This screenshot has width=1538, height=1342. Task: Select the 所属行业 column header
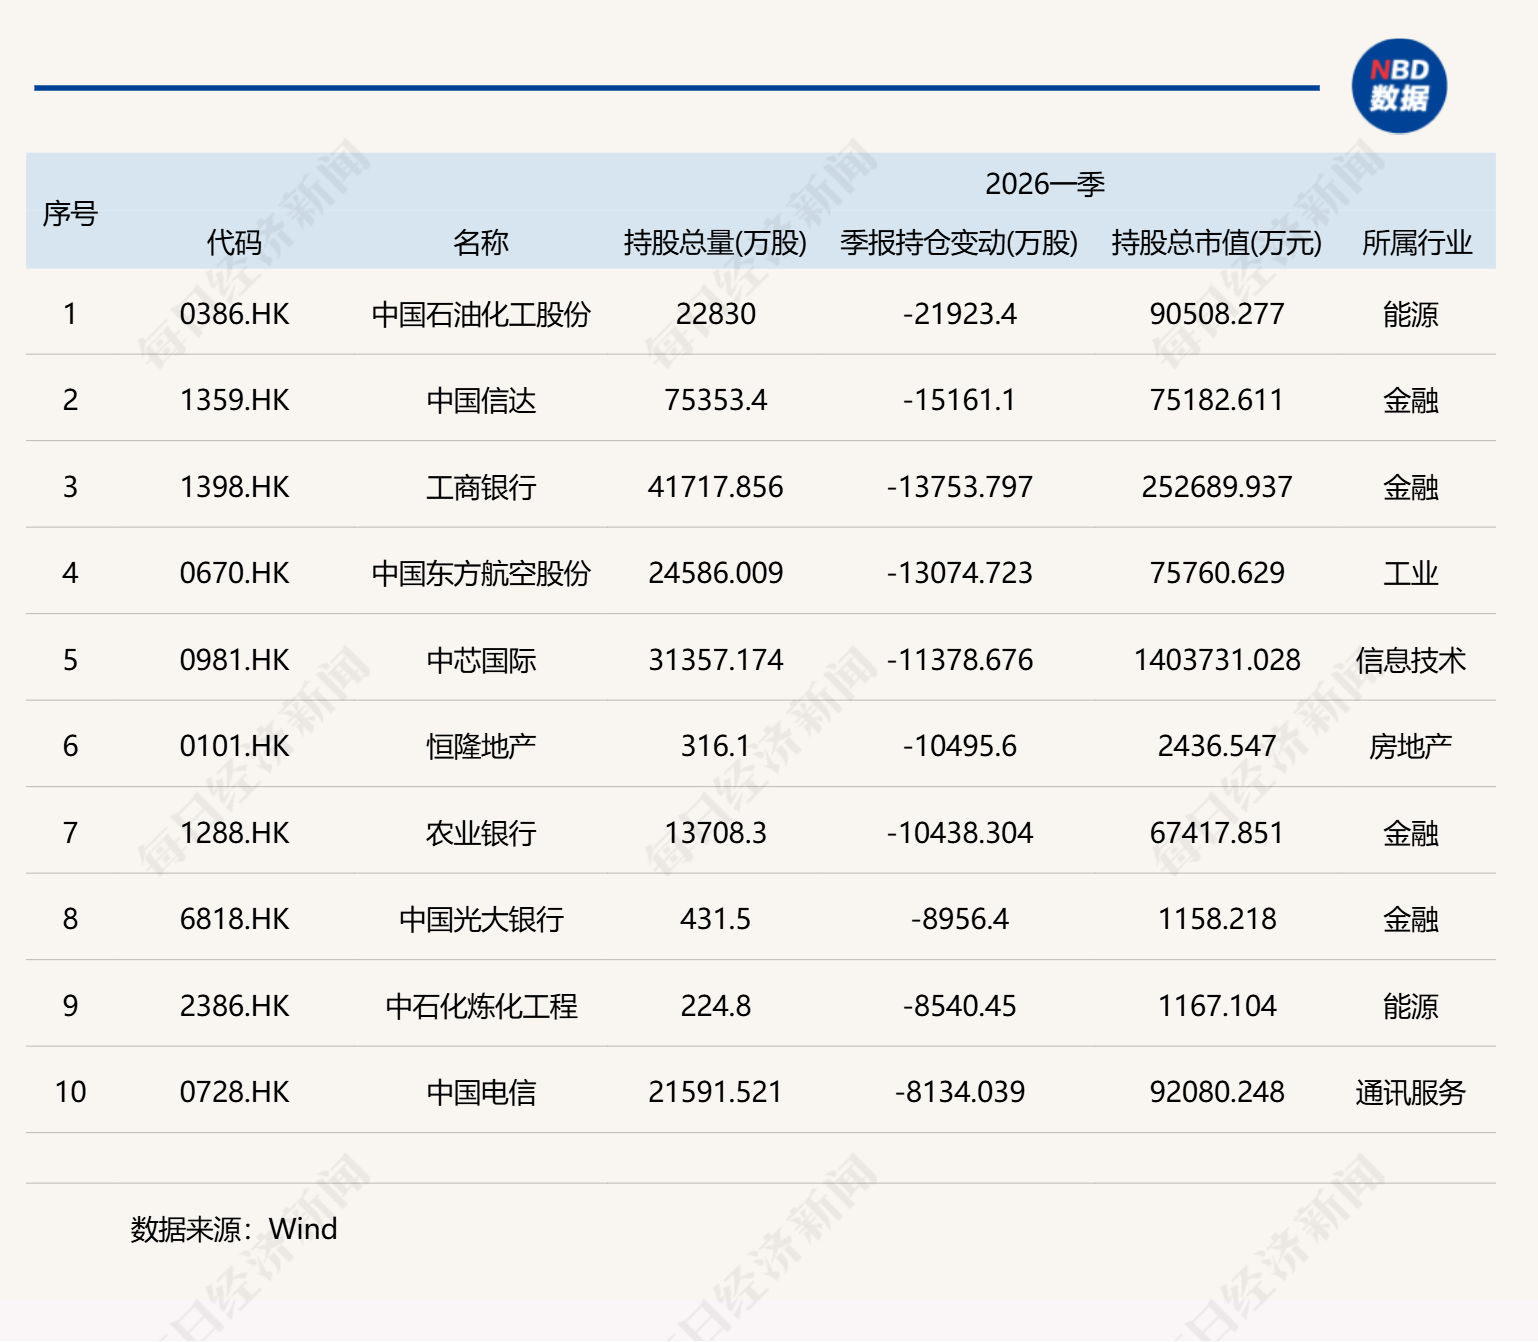click(1414, 243)
